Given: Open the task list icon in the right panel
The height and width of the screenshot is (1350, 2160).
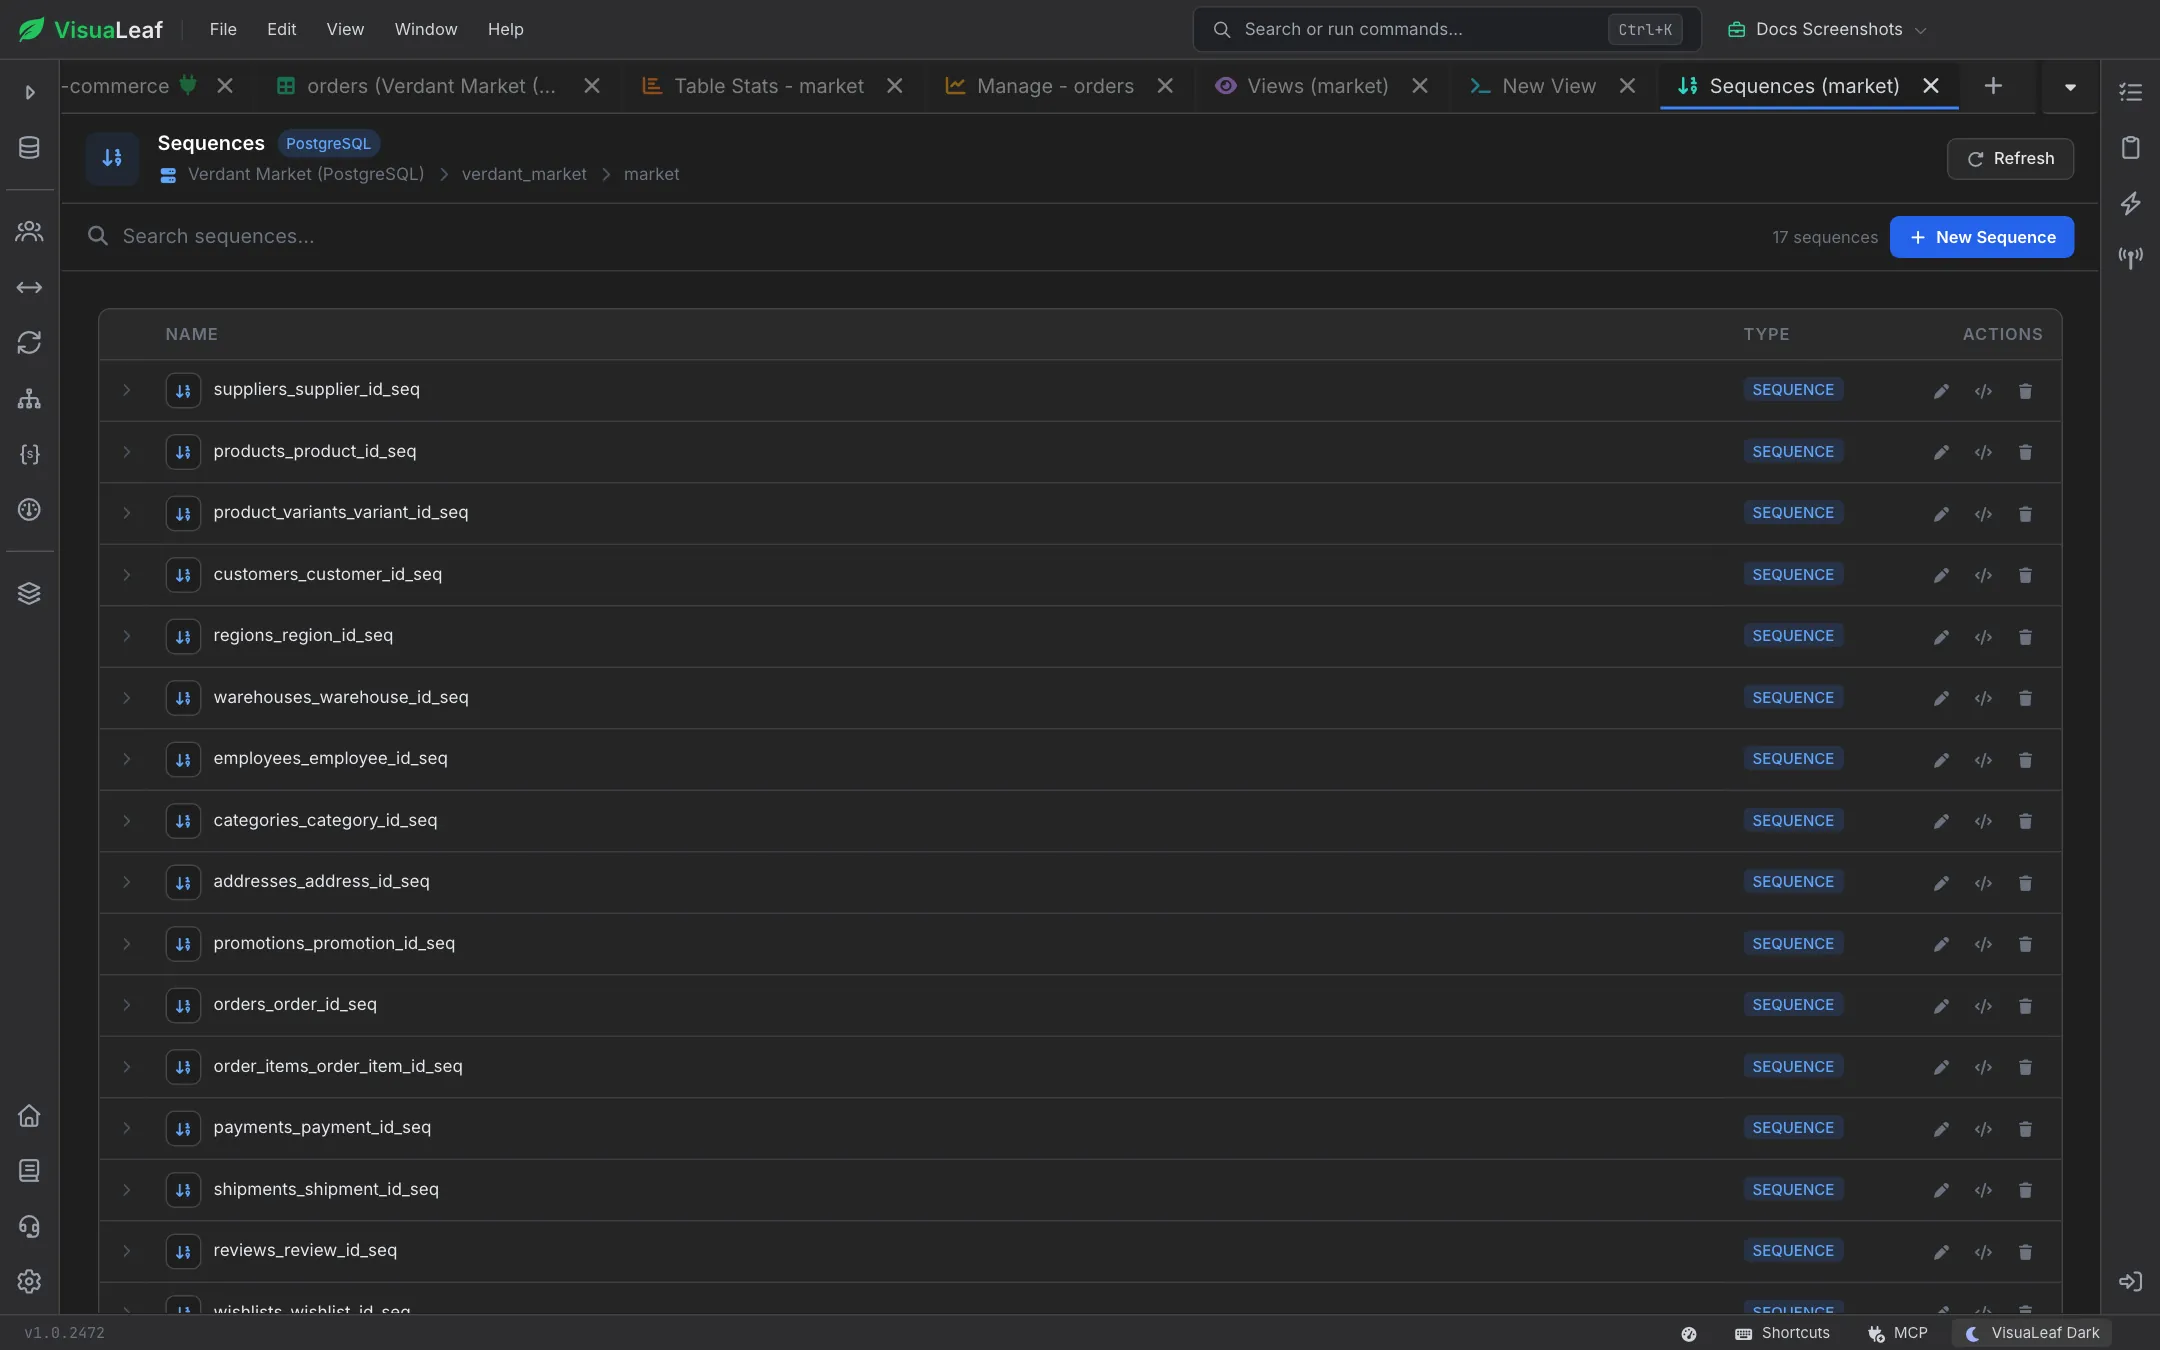Looking at the screenshot, I should [2130, 92].
